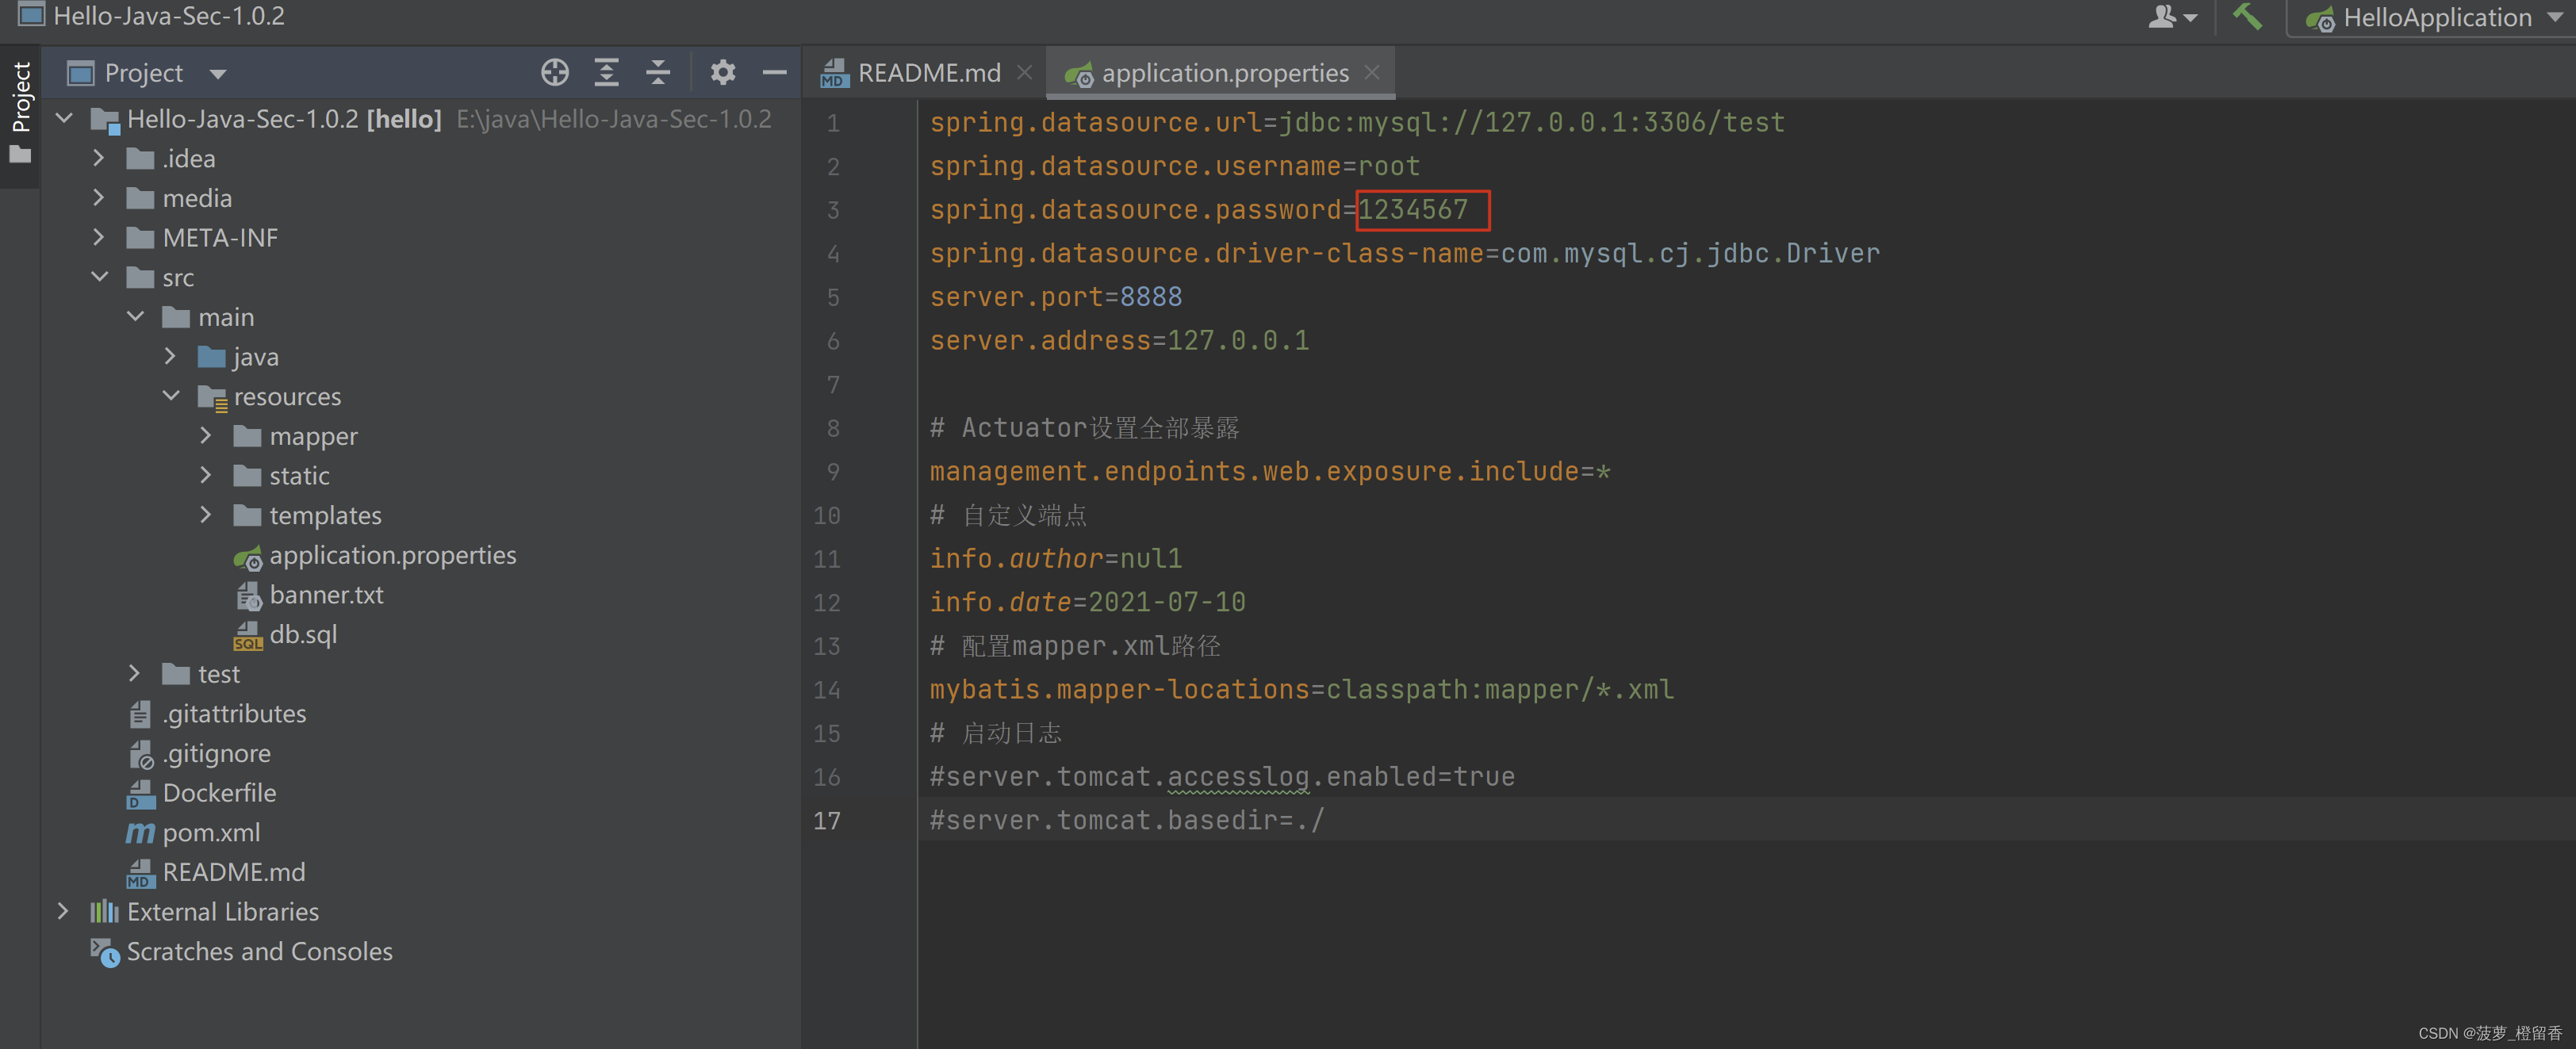
Task: Open Project panel settings gear
Action: pos(723,72)
